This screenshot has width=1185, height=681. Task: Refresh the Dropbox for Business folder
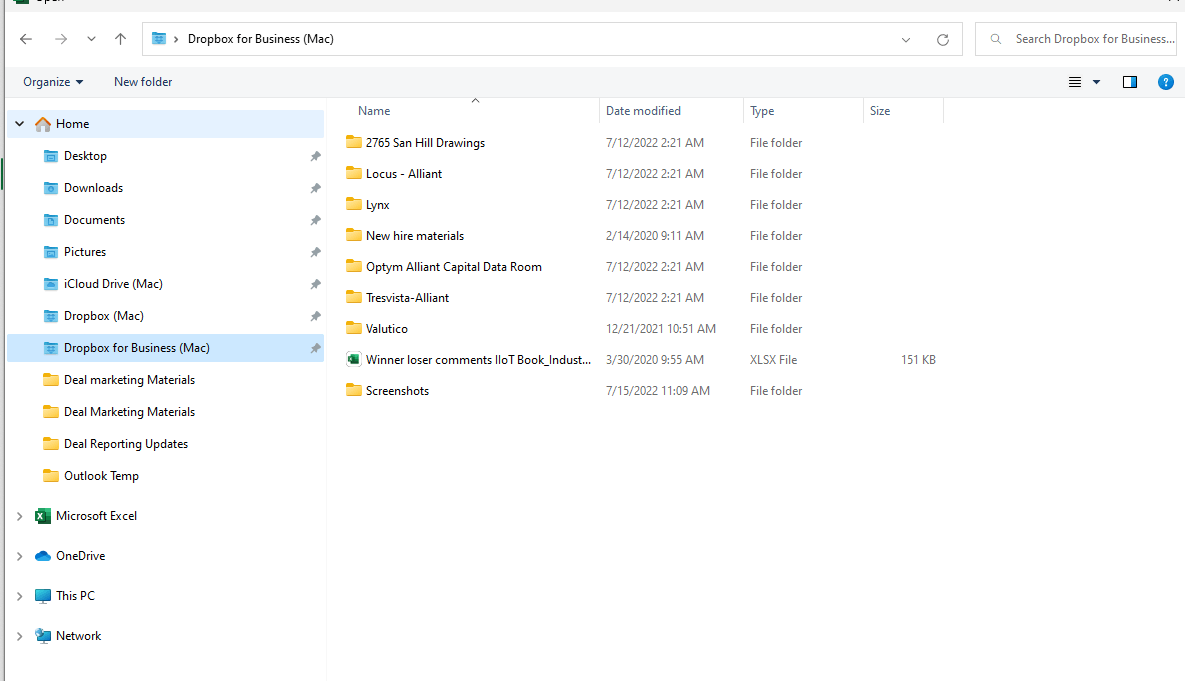[x=942, y=39]
